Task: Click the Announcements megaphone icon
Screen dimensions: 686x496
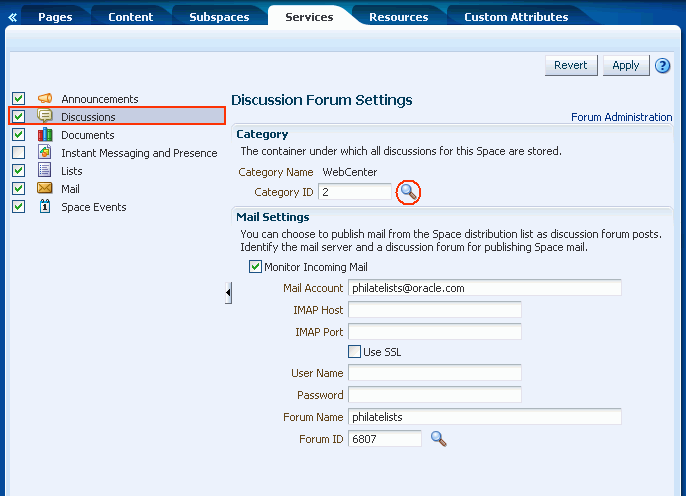Action: [44, 99]
